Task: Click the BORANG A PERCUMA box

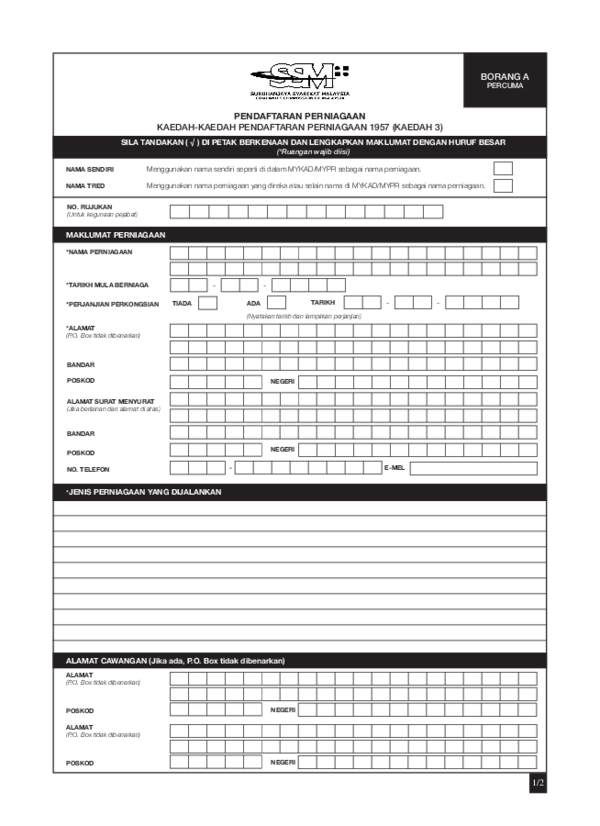Action: tap(505, 80)
